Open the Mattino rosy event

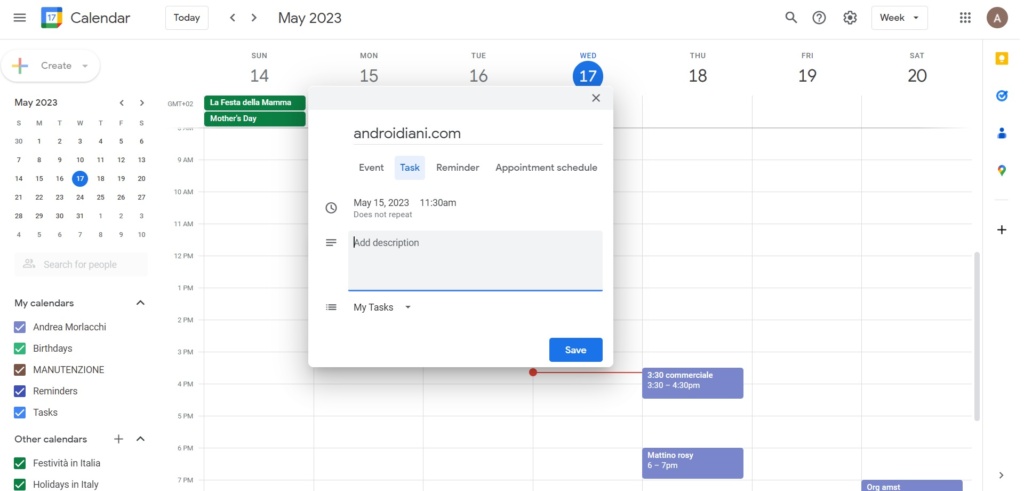692,463
